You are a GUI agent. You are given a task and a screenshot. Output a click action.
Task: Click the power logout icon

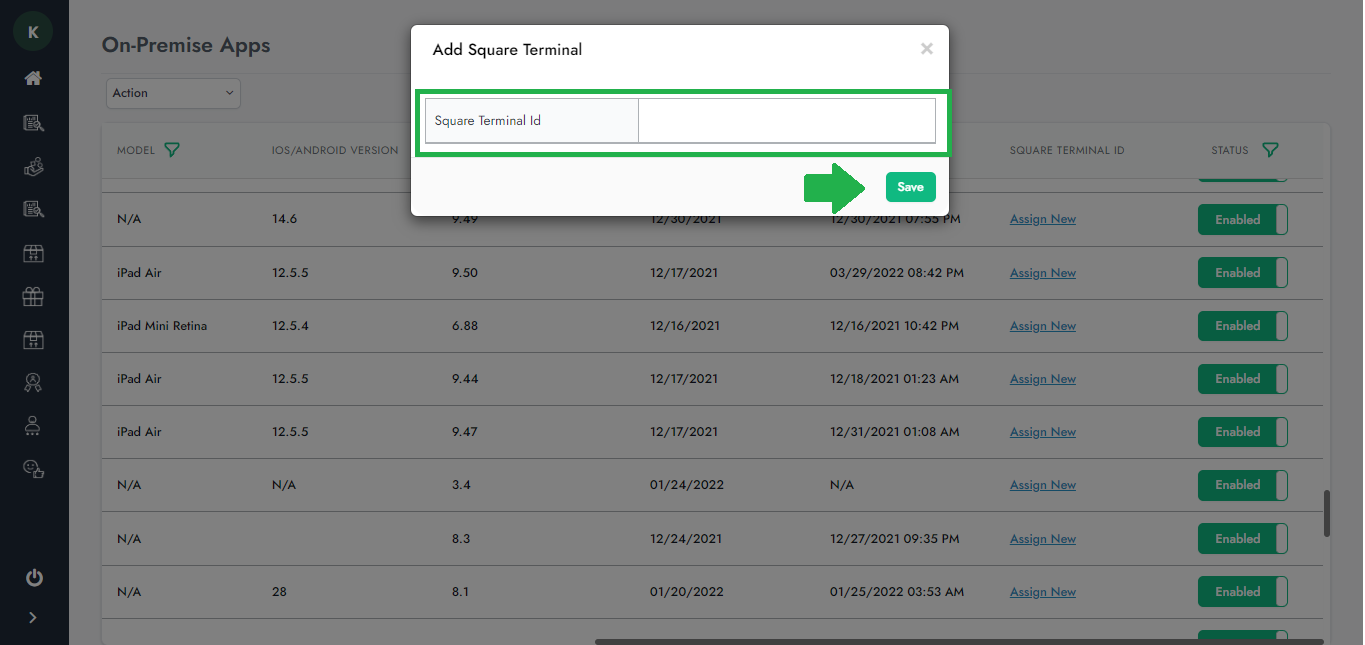pyautogui.click(x=33, y=577)
